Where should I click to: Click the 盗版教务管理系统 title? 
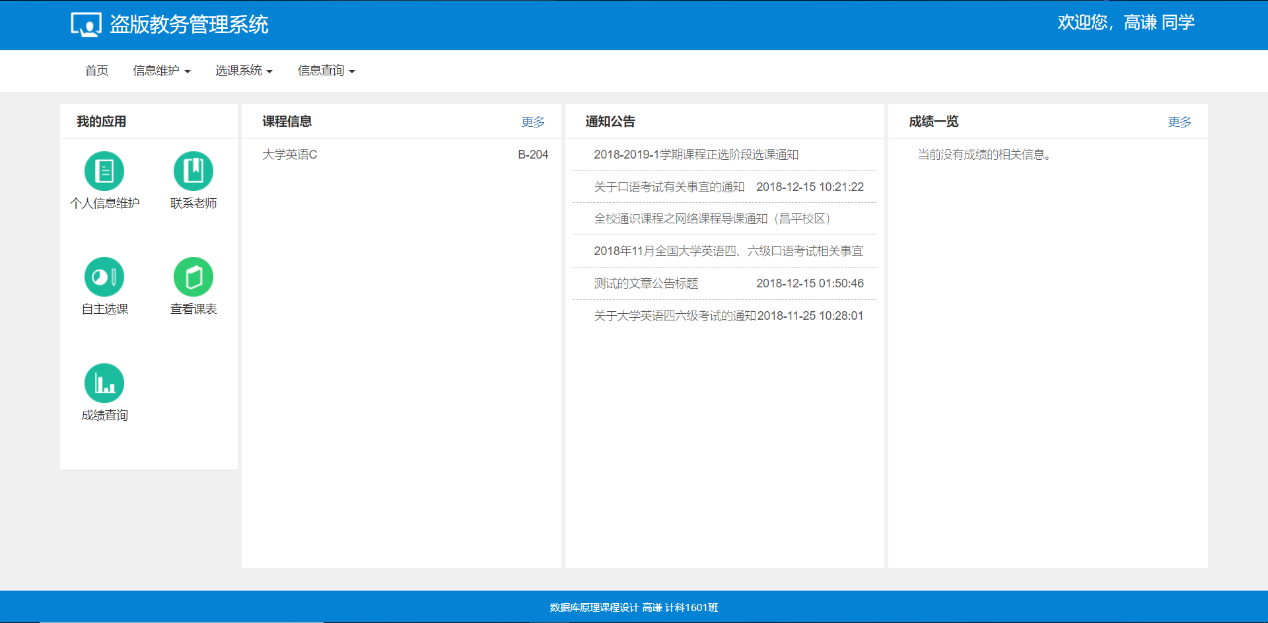[189, 25]
